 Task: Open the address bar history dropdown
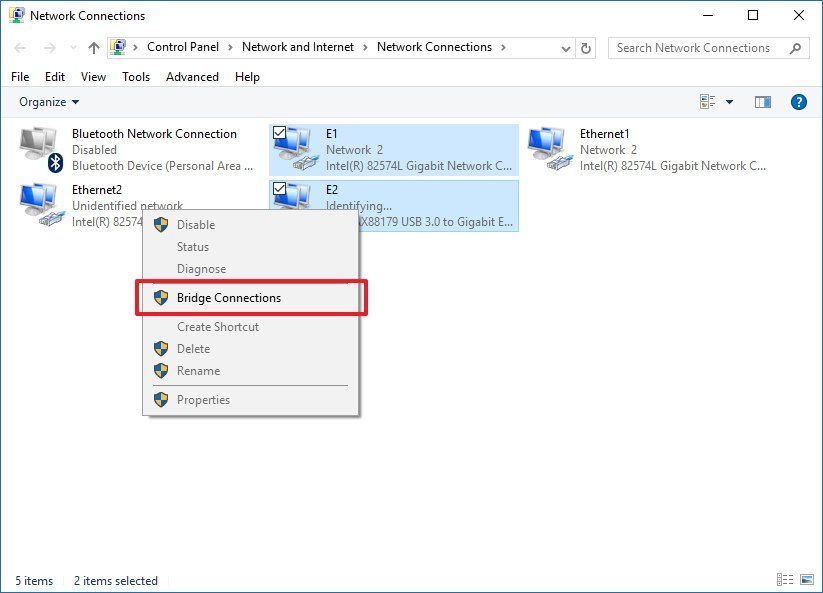(566, 47)
